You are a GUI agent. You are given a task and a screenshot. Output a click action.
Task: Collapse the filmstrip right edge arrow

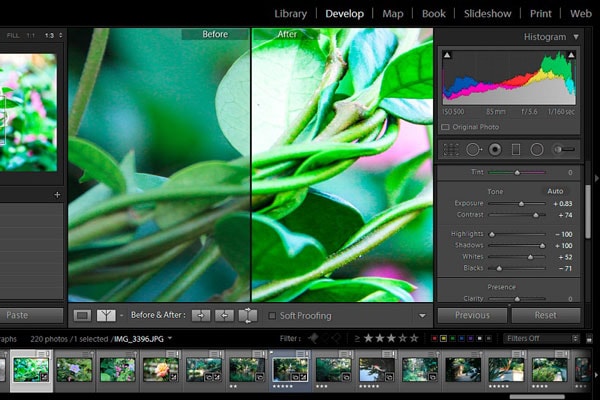pos(596,375)
